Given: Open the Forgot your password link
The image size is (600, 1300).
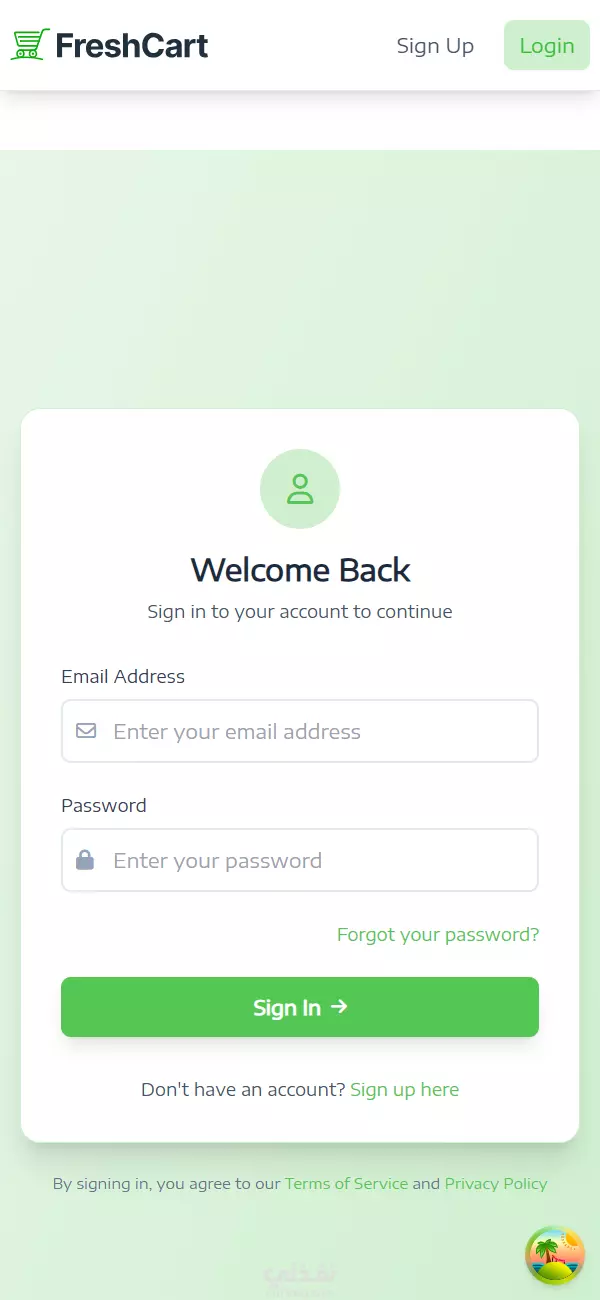Looking at the screenshot, I should point(438,935).
